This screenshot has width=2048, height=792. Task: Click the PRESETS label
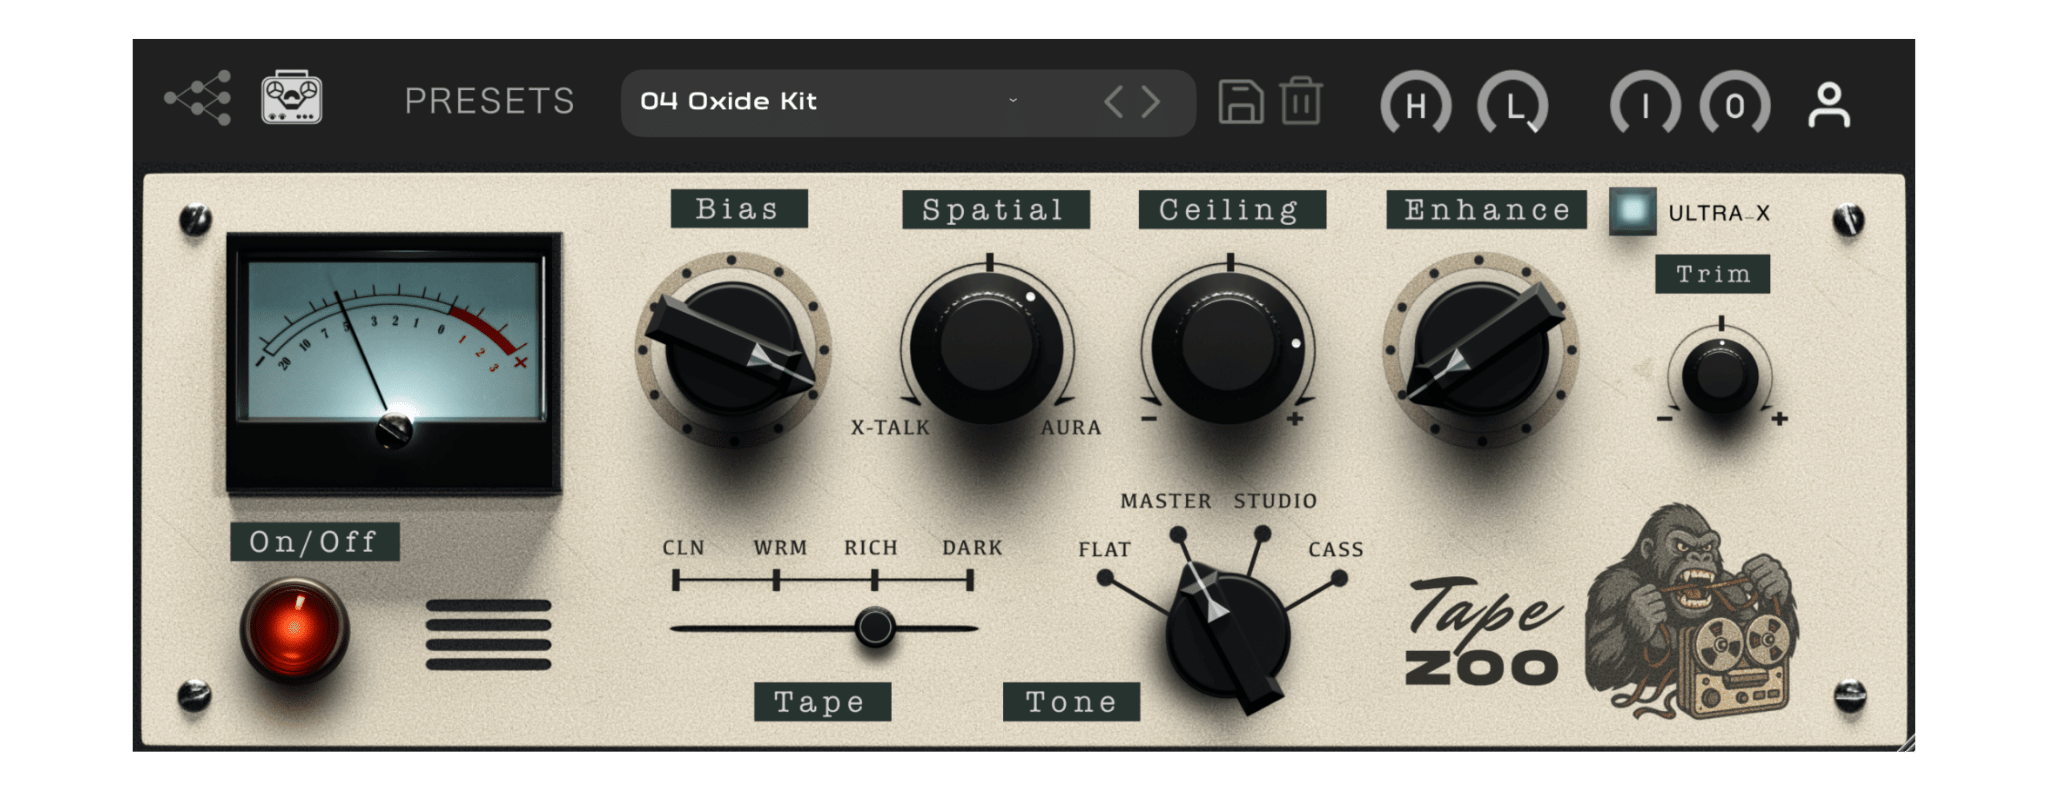click(490, 101)
